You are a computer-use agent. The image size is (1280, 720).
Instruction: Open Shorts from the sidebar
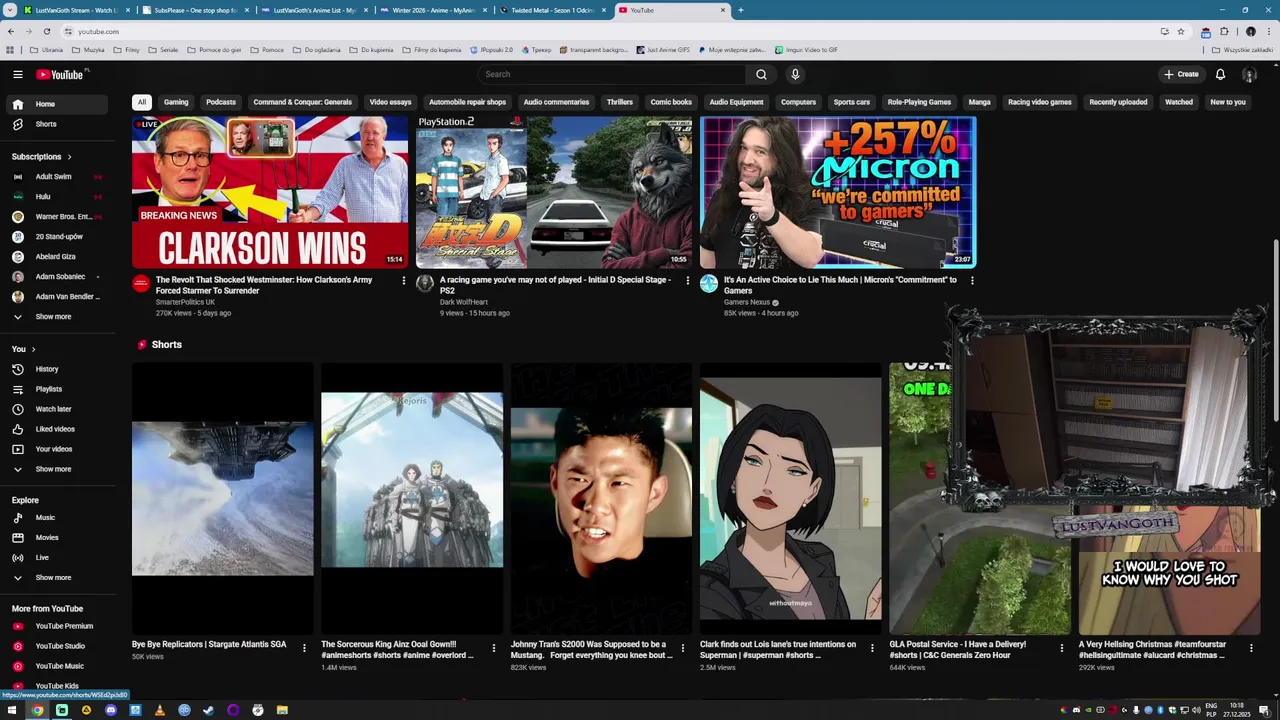pyautogui.click(x=58, y=124)
